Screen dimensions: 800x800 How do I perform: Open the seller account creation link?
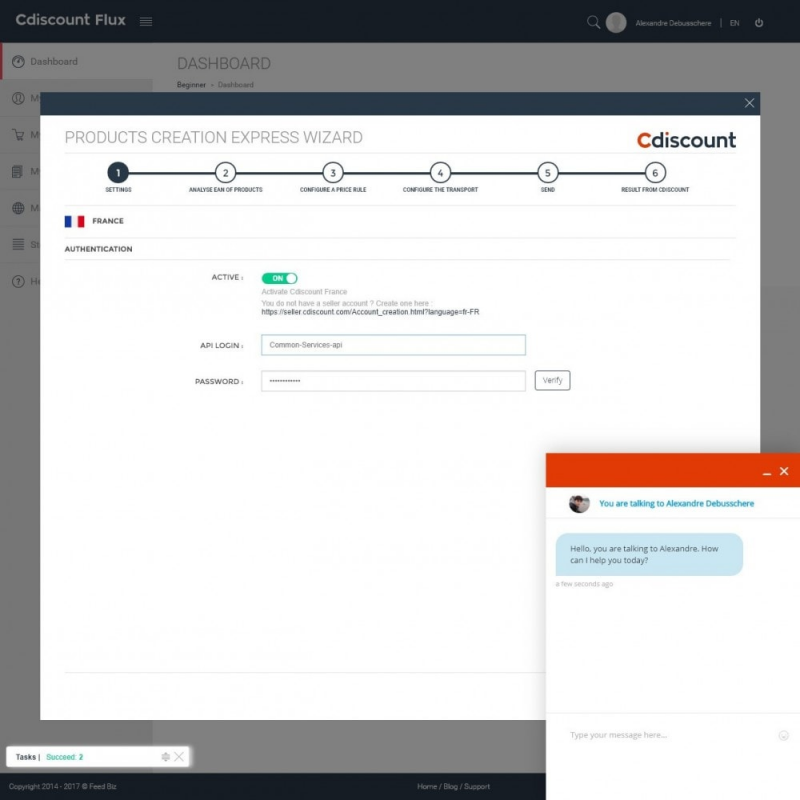pos(370,312)
